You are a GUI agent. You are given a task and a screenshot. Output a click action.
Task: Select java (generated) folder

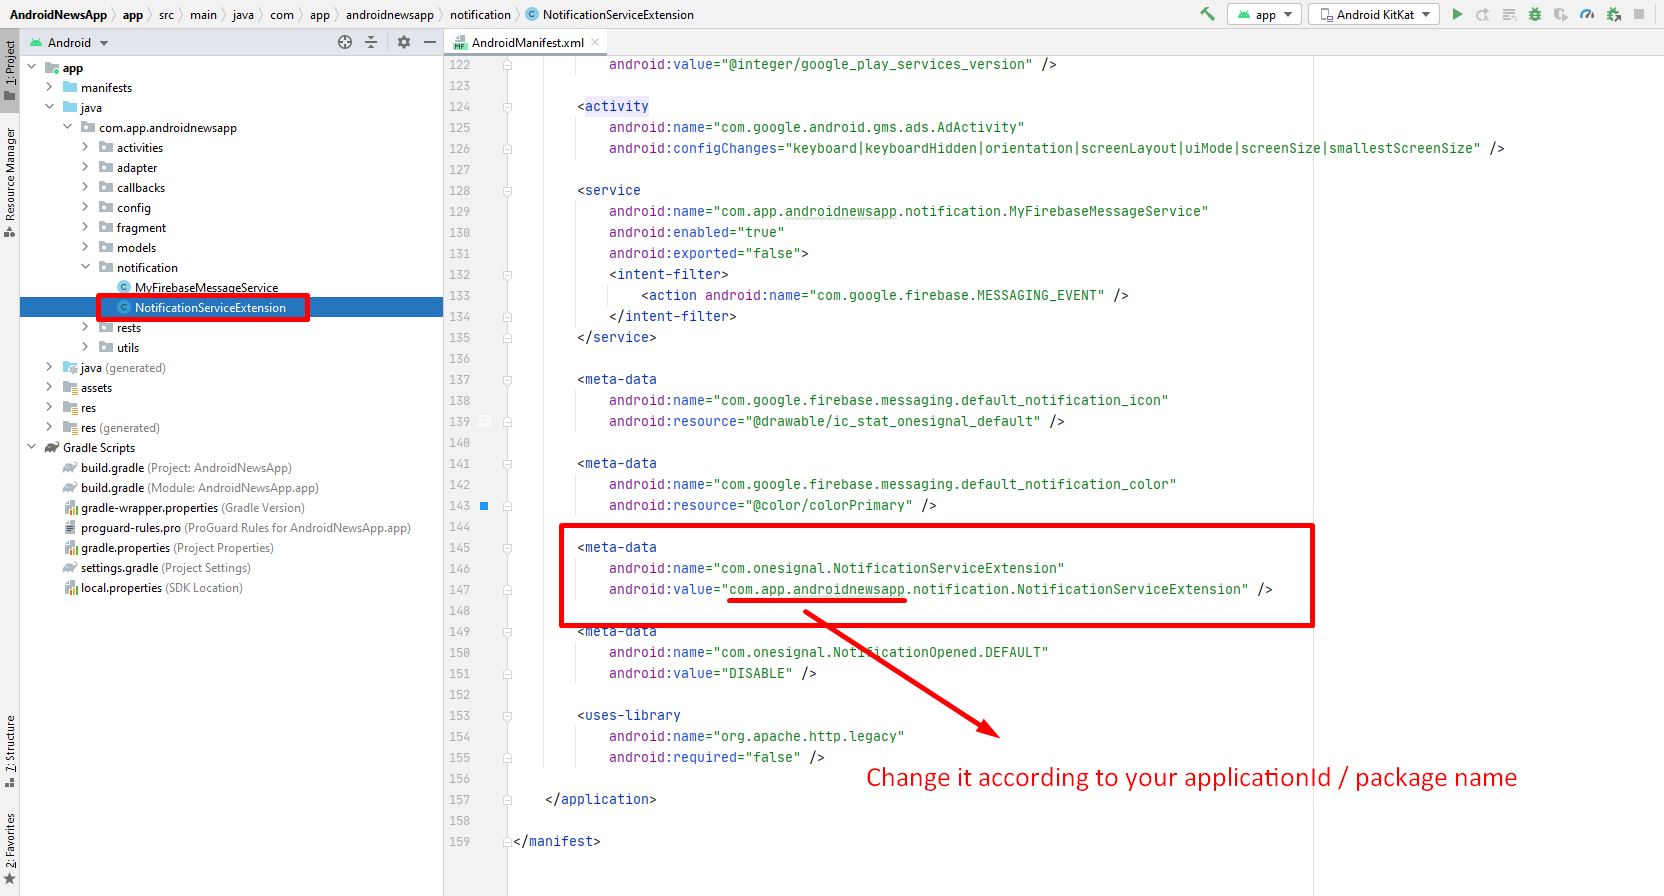123,368
